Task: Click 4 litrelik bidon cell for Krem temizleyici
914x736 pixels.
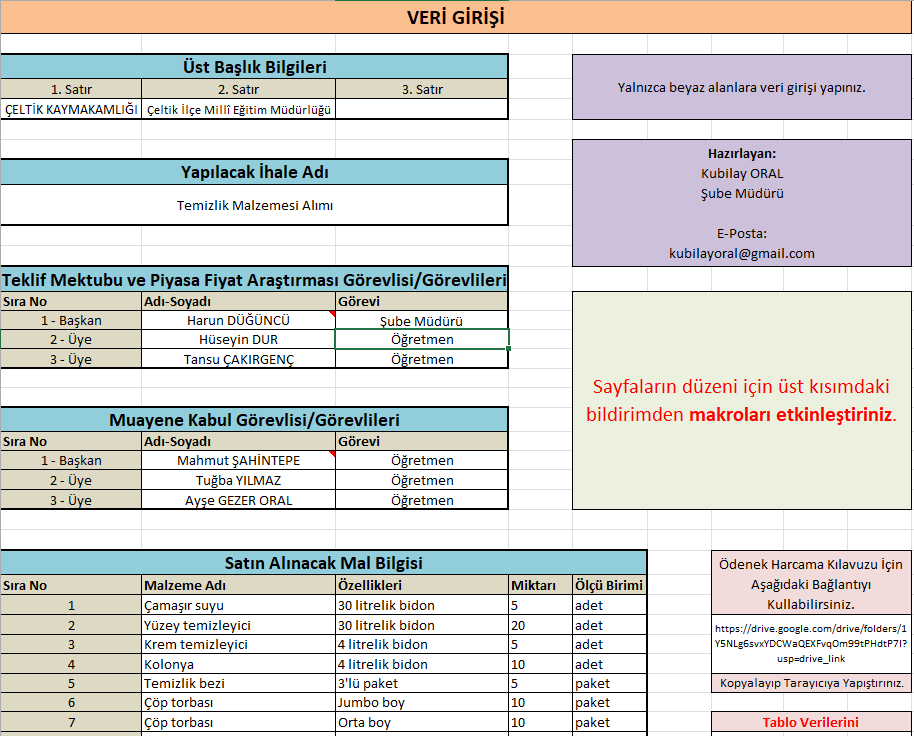Action: [422, 644]
